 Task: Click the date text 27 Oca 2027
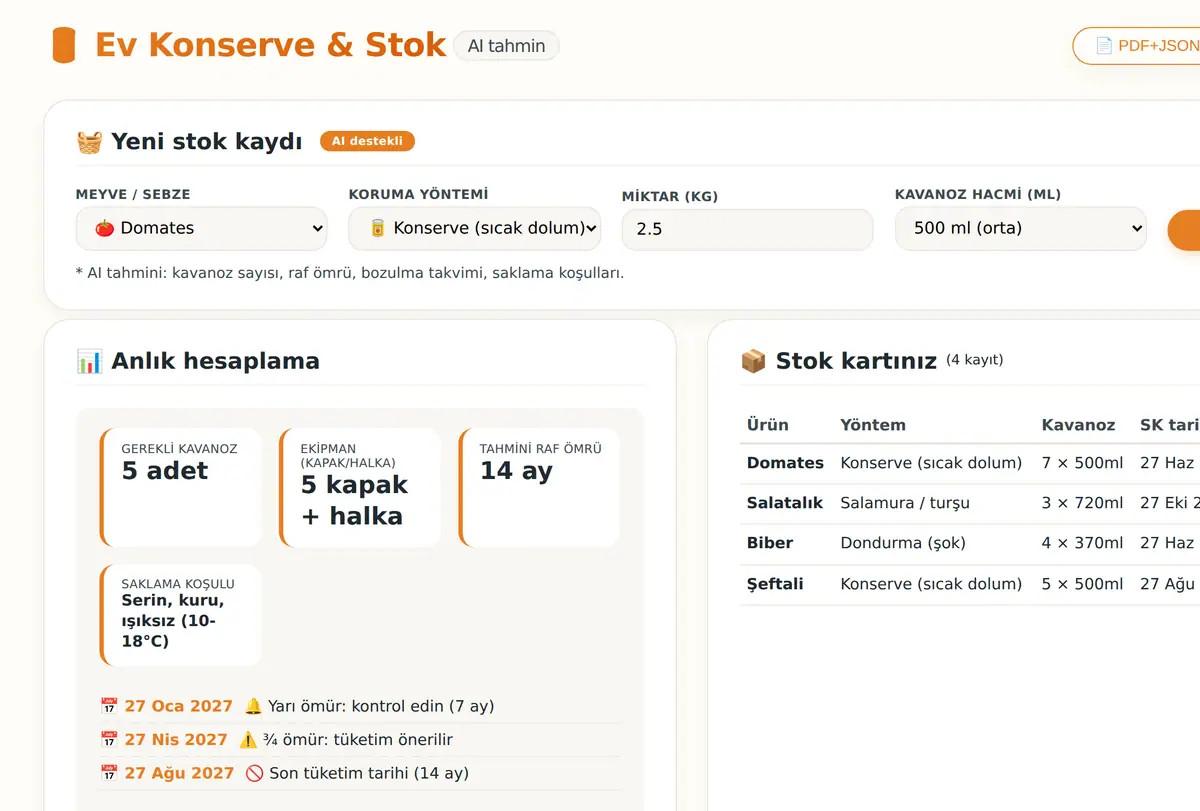click(x=179, y=706)
